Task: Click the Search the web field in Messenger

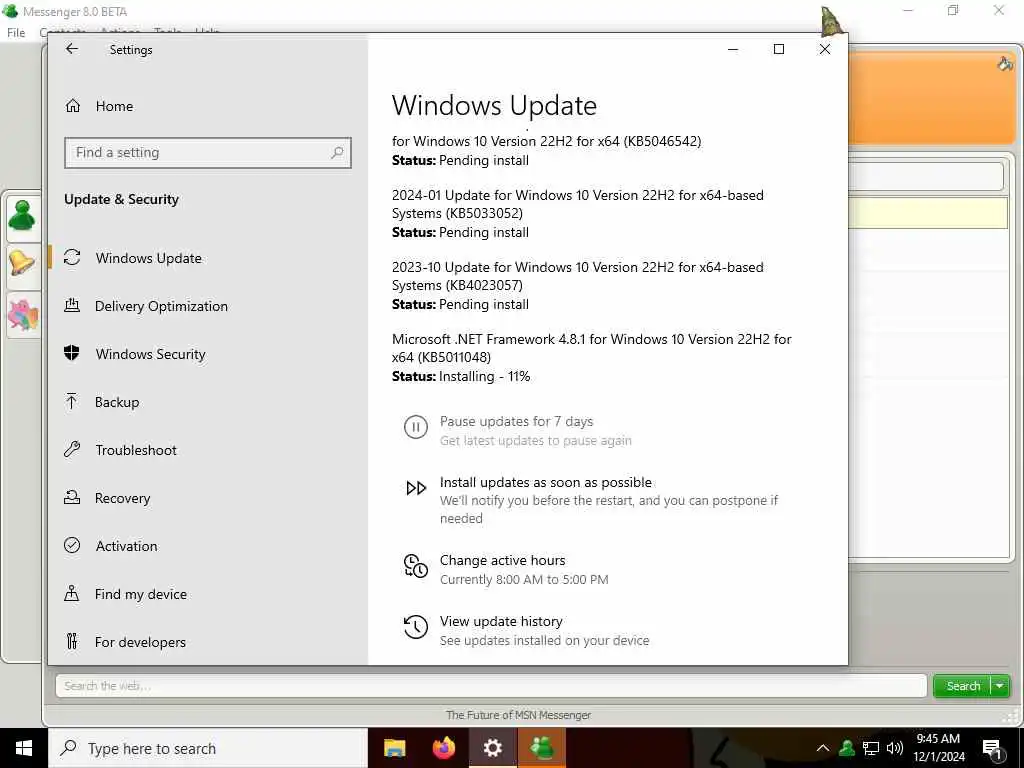Action: 491,686
